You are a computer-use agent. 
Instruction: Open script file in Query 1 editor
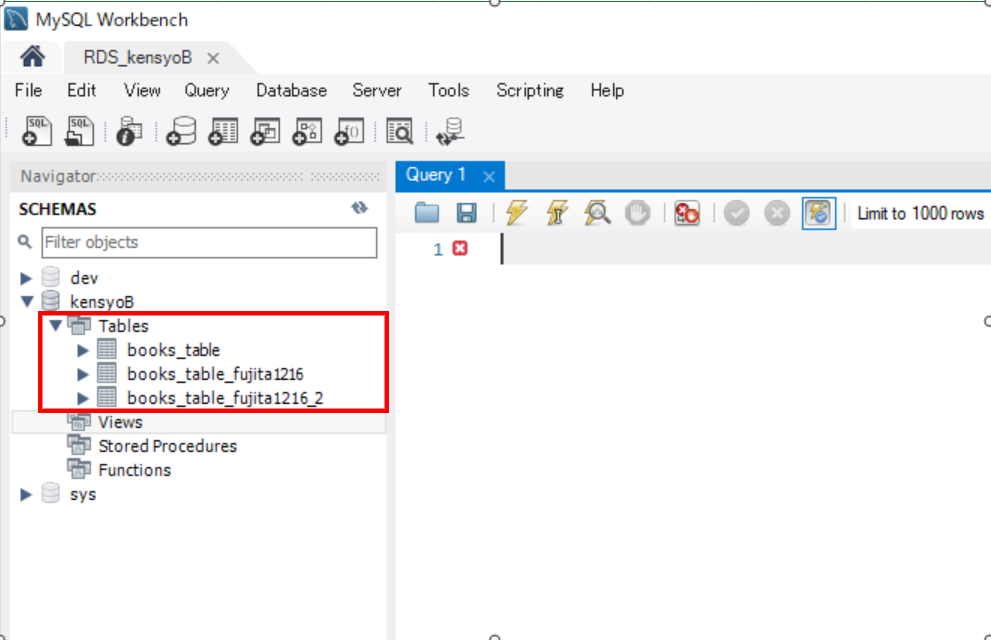click(x=427, y=213)
